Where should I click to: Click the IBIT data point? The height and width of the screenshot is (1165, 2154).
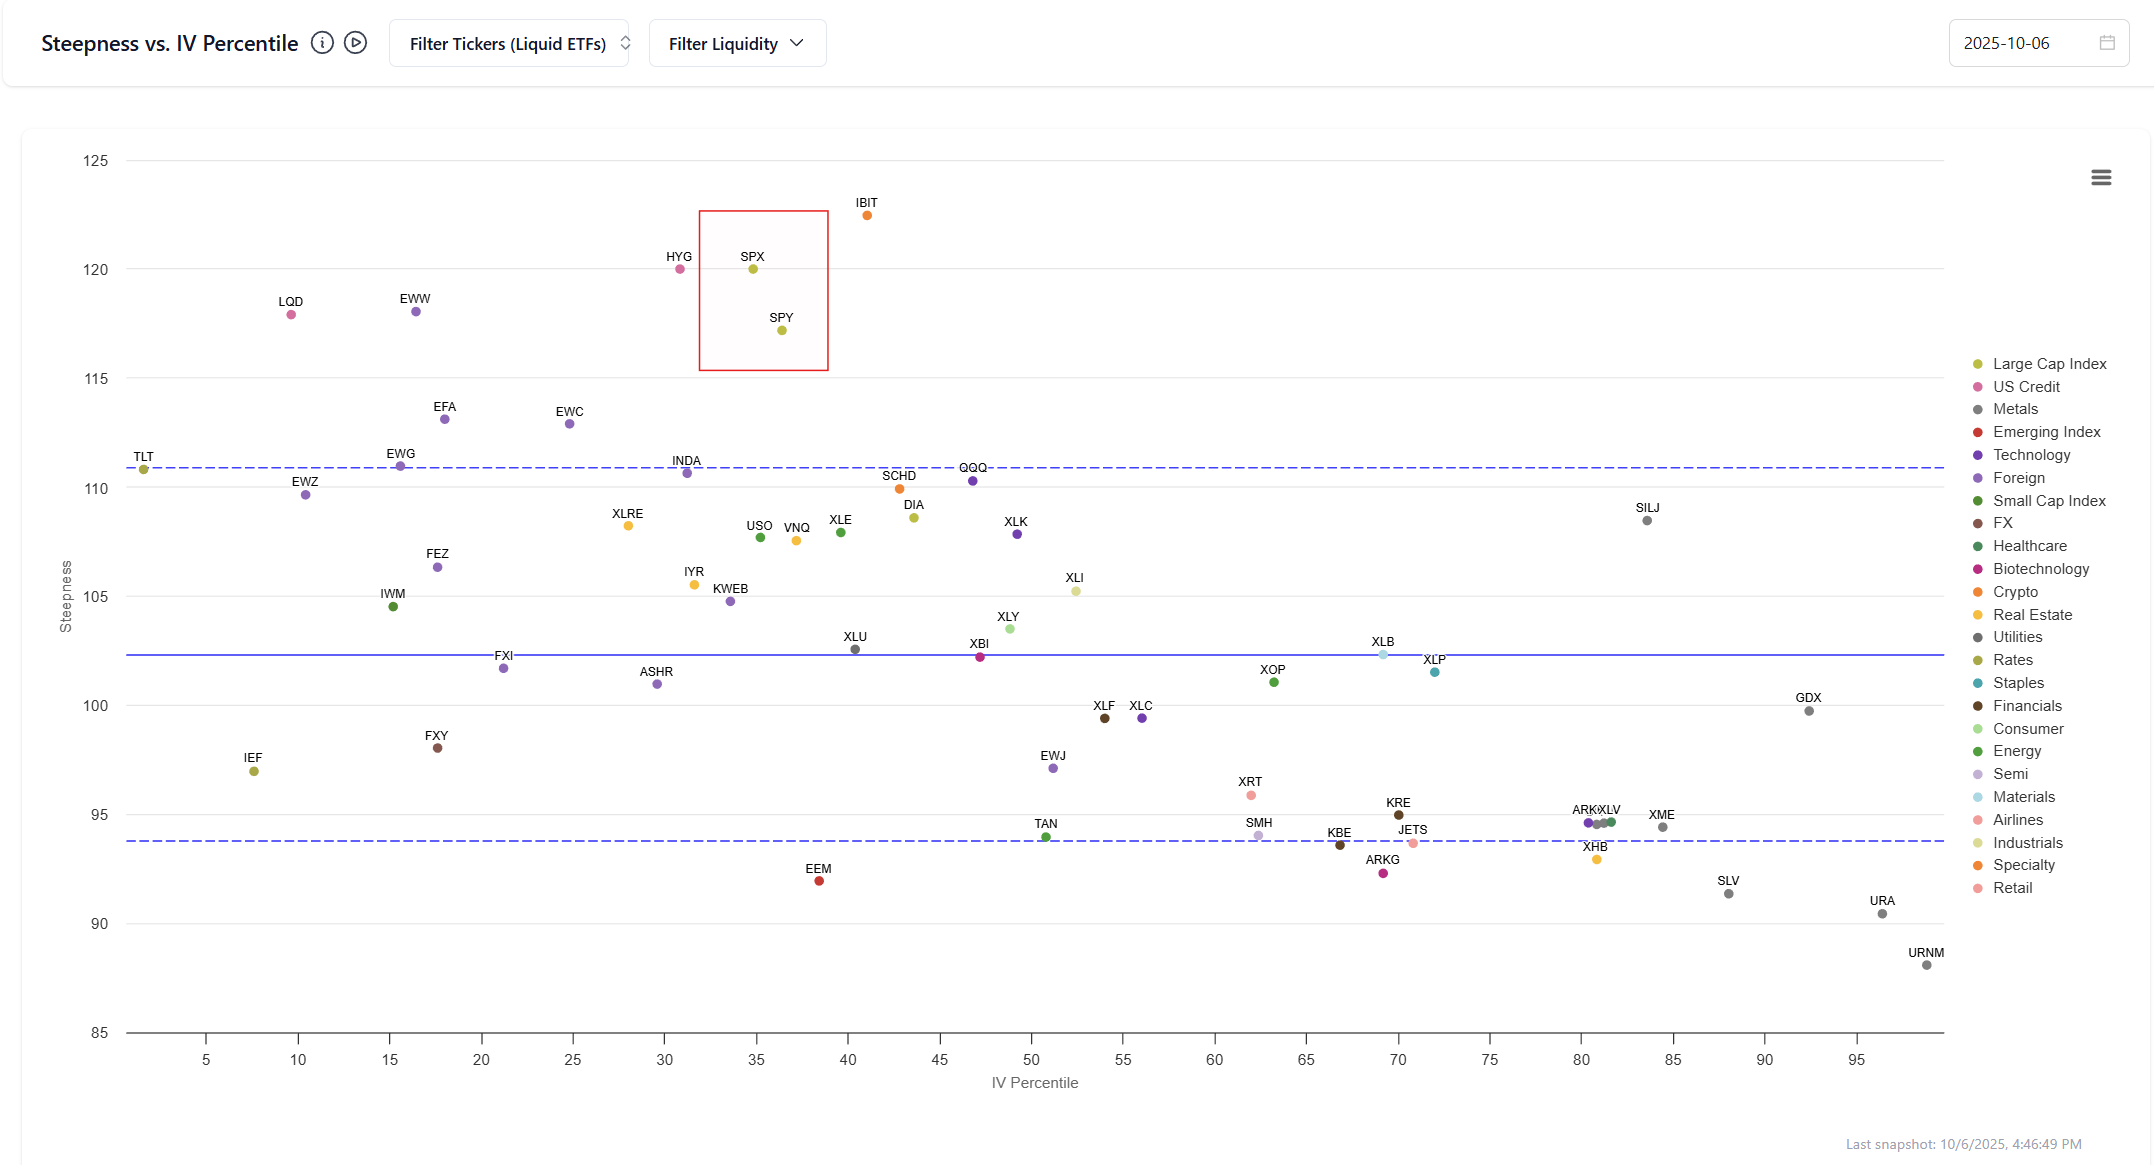pyautogui.click(x=867, y=216)
